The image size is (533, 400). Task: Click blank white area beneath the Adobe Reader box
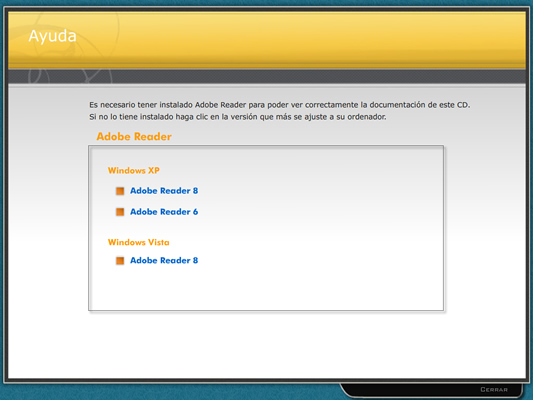click(266, 343)
